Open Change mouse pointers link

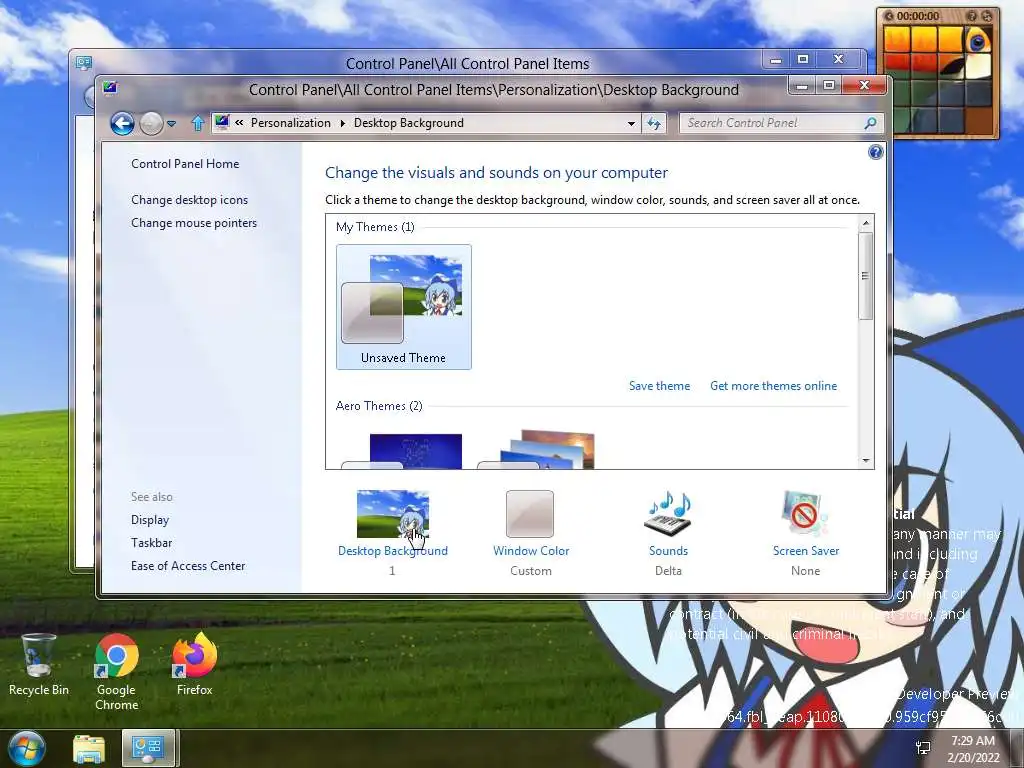coord(194,223)
